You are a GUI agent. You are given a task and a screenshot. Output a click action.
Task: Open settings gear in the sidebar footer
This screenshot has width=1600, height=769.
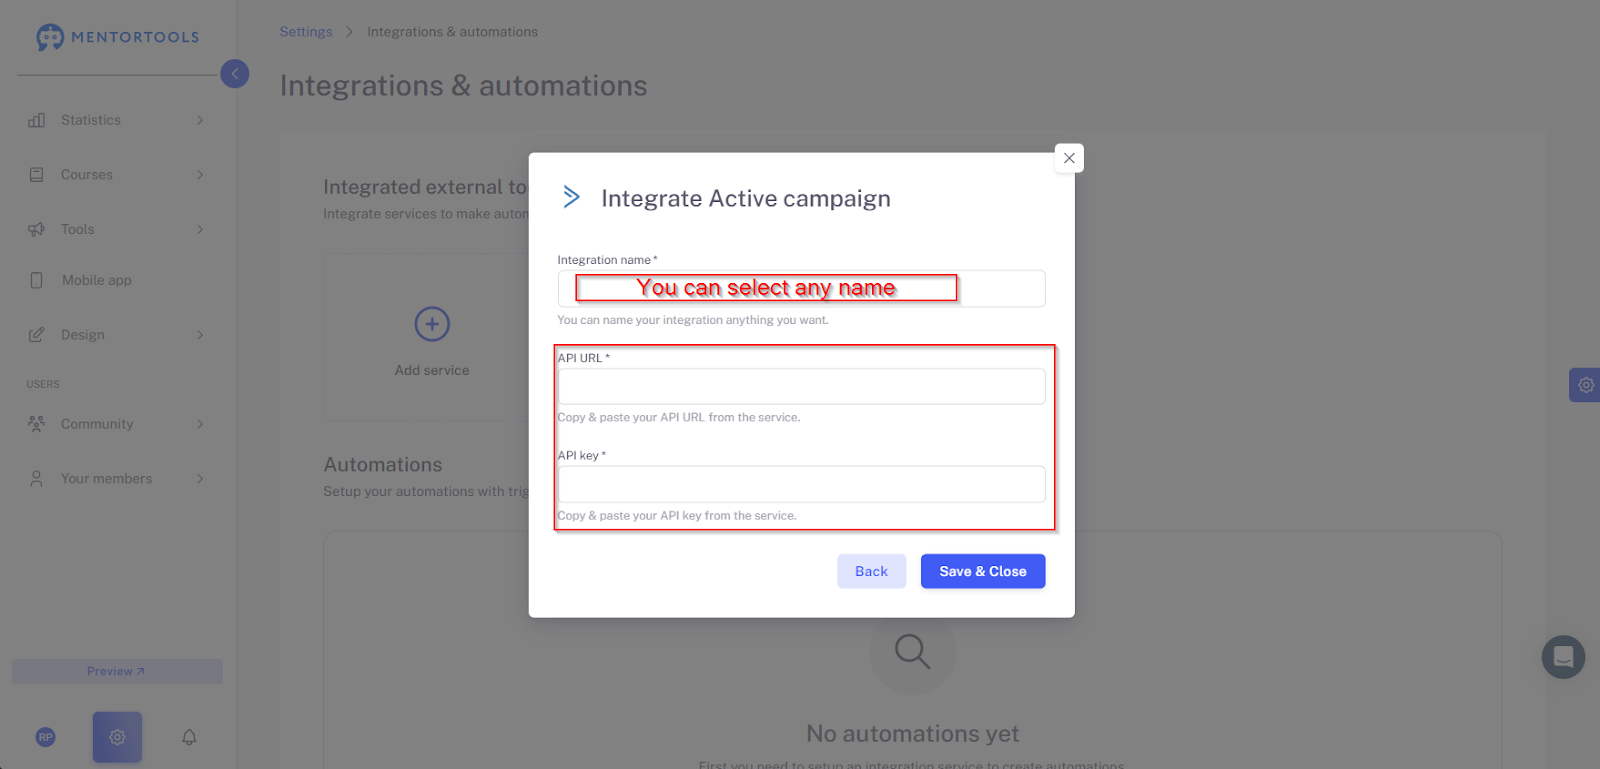pyautogui.click(x=117, y=737)
